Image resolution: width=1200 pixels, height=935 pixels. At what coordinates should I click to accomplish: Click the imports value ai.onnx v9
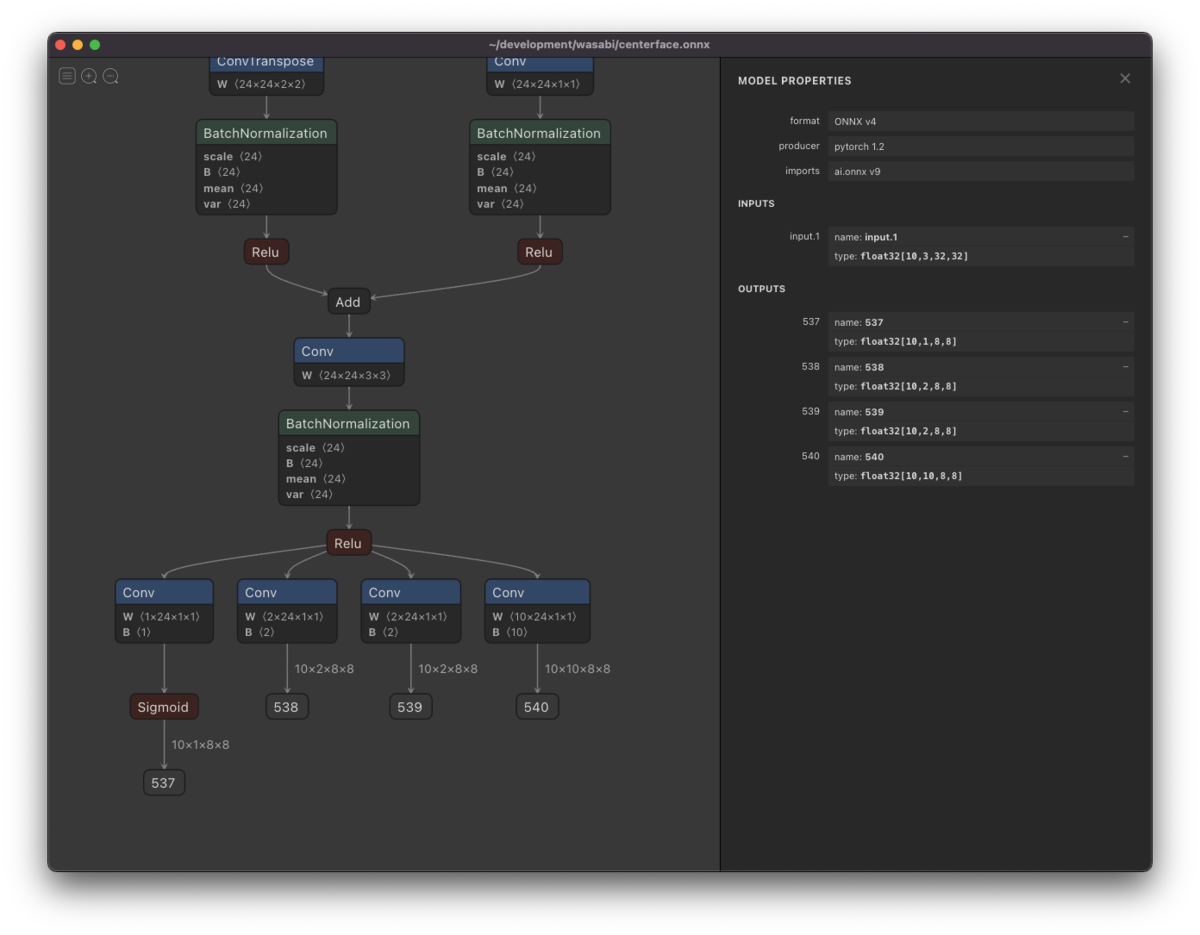[x=981, y=171]
